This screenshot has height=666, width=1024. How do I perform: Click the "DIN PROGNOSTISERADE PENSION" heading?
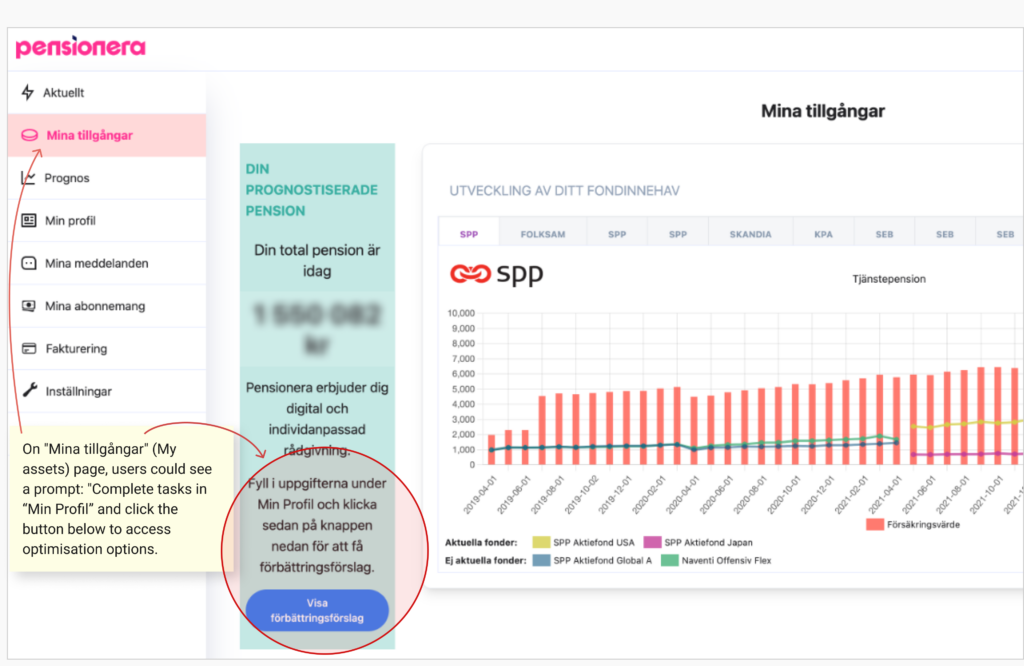[312, 190]
